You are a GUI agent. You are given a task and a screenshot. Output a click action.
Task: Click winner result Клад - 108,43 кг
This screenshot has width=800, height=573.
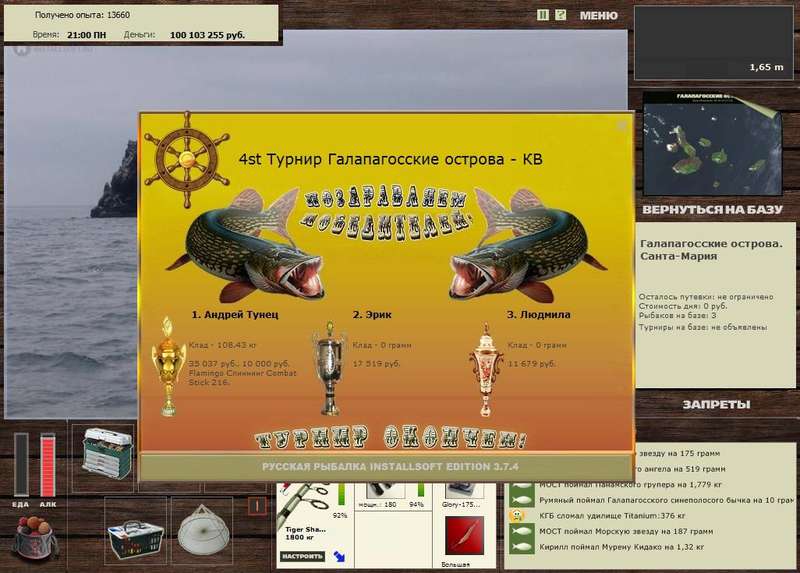coord(222,345)
